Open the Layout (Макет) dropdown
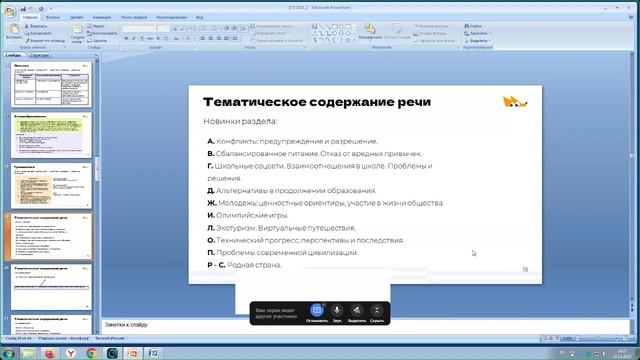 pyautogui.click(x=97, y=26)
